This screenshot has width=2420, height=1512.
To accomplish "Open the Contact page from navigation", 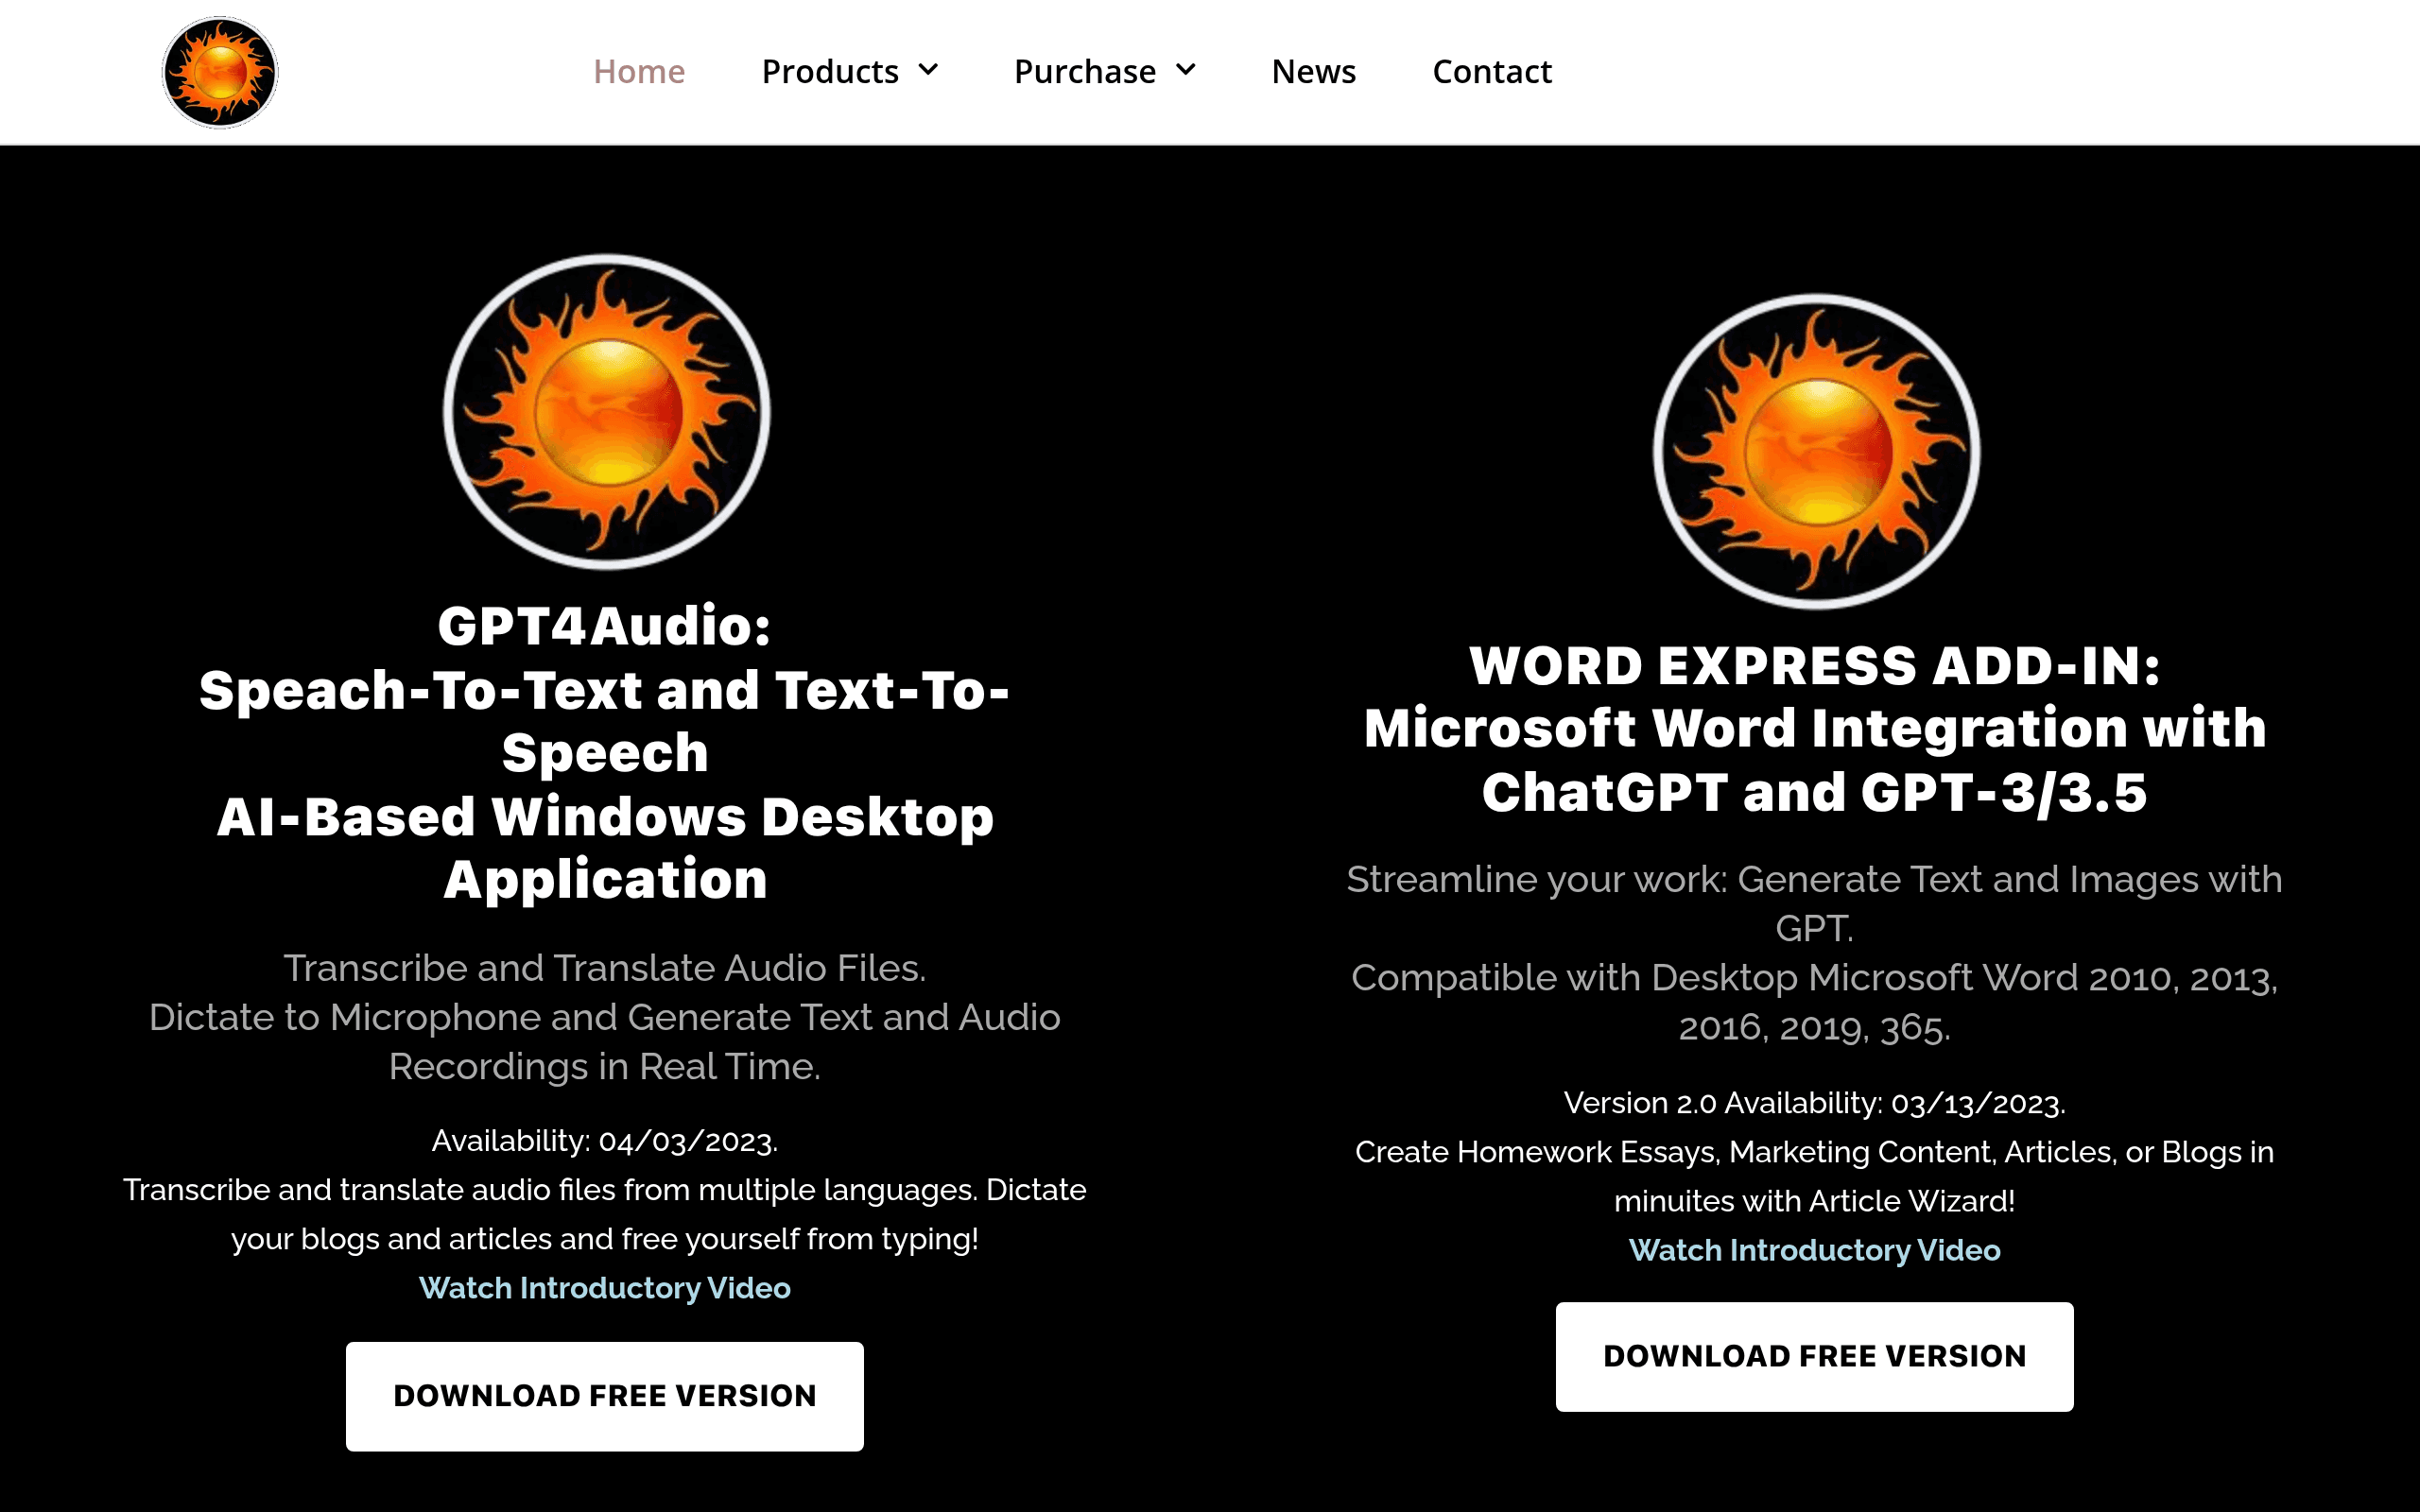I will coord(1491,72).
